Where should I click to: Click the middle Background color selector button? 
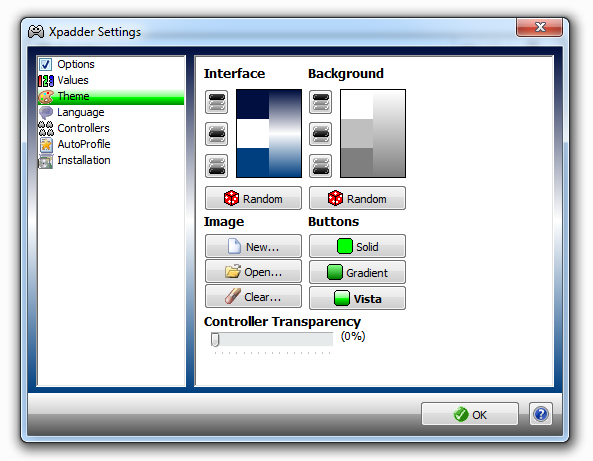(321, 134)
